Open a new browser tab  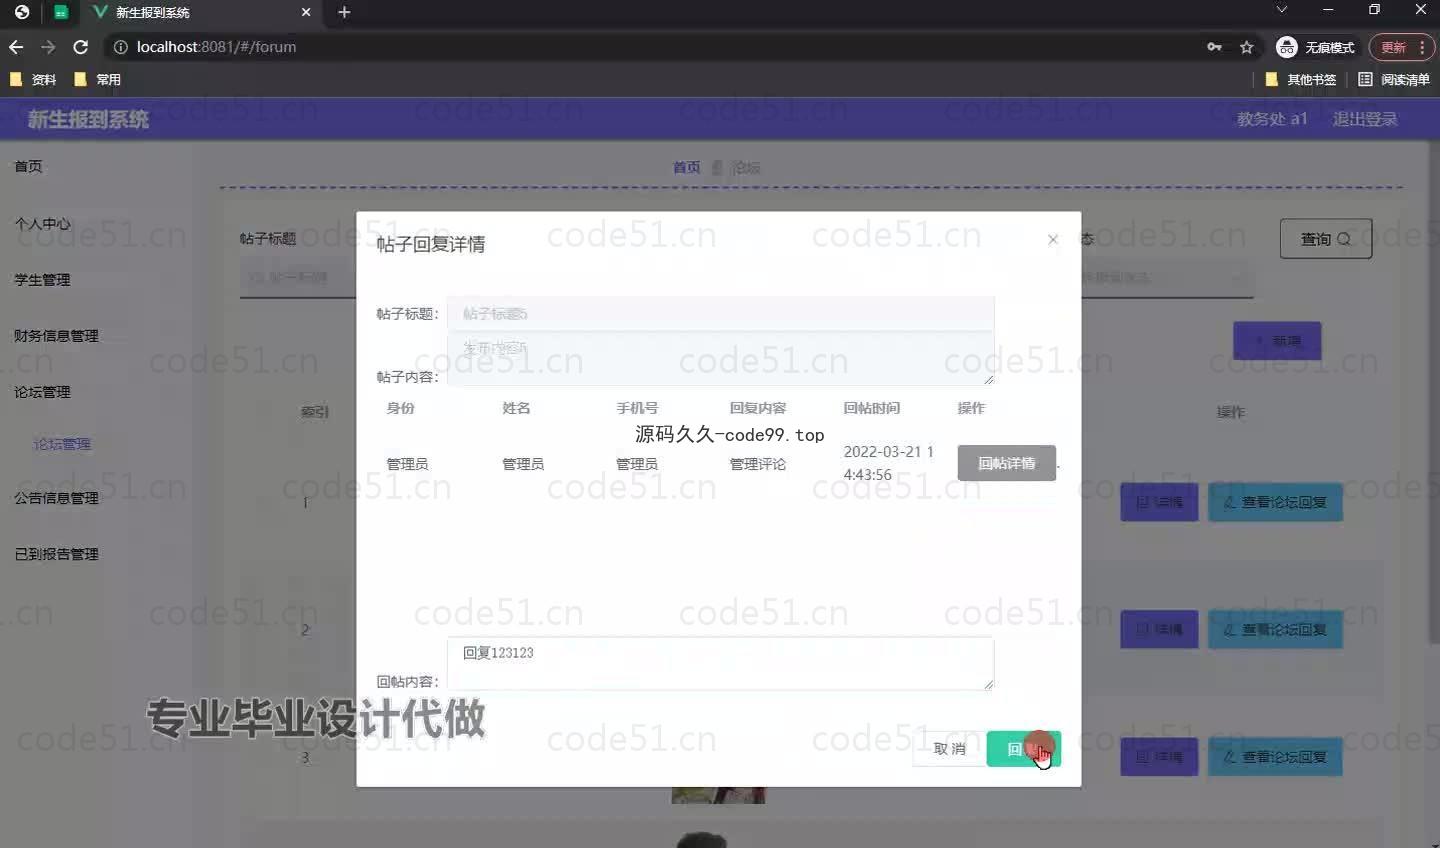[344, 12]
